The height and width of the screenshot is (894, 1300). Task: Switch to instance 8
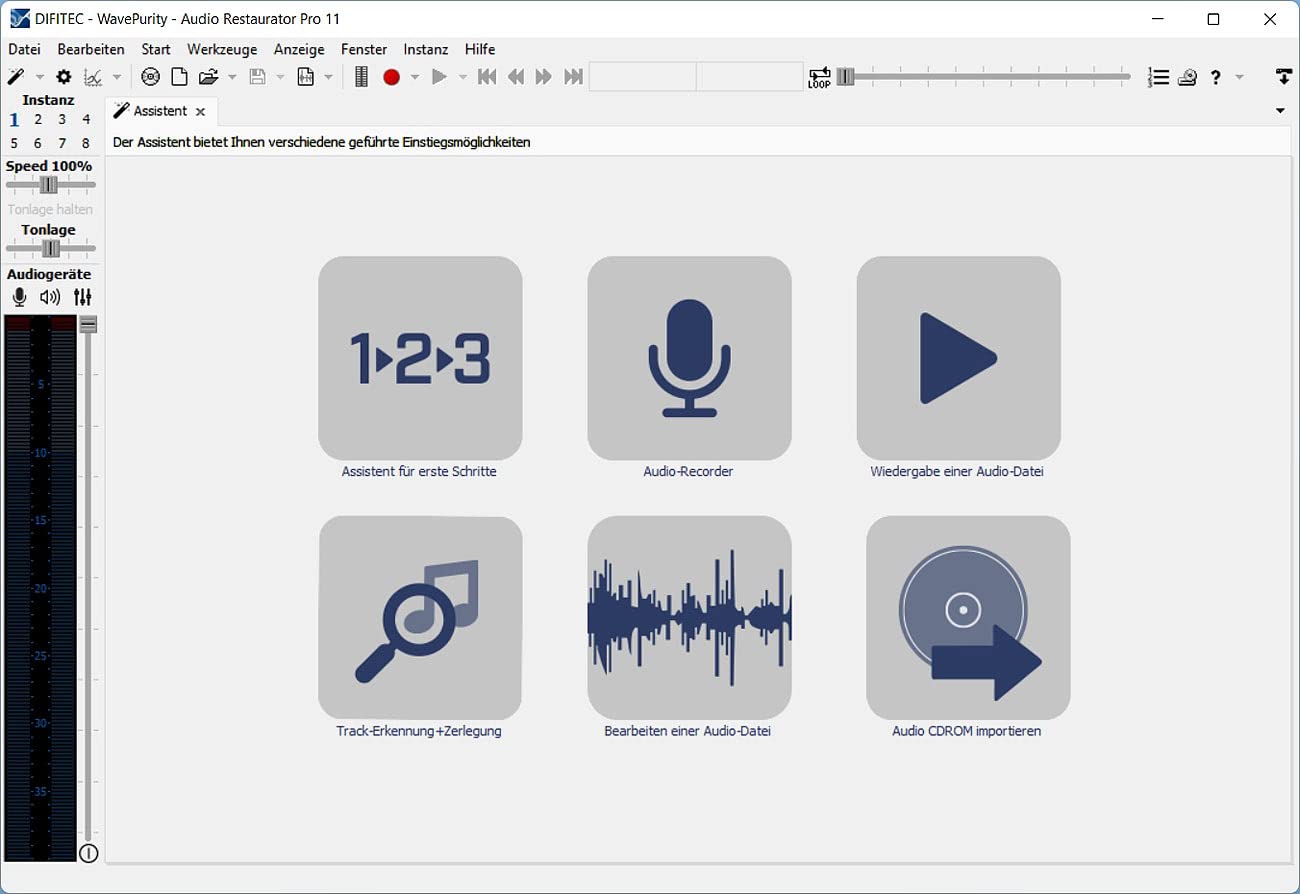(x=86, y=144)
